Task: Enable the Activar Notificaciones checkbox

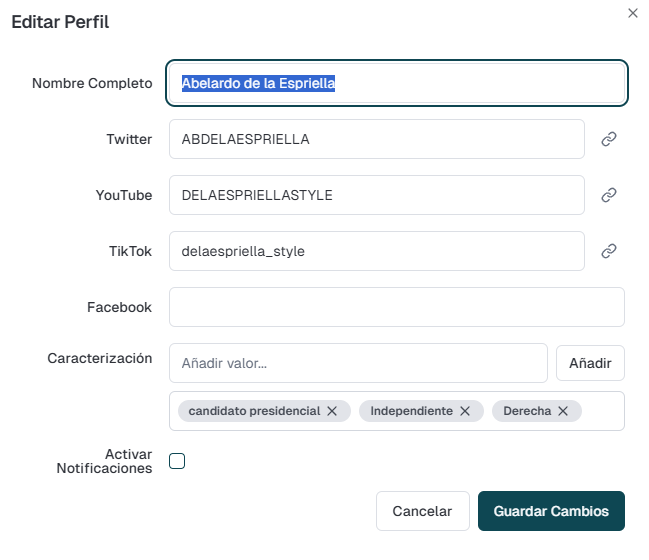Action: (x=177, y=461)
